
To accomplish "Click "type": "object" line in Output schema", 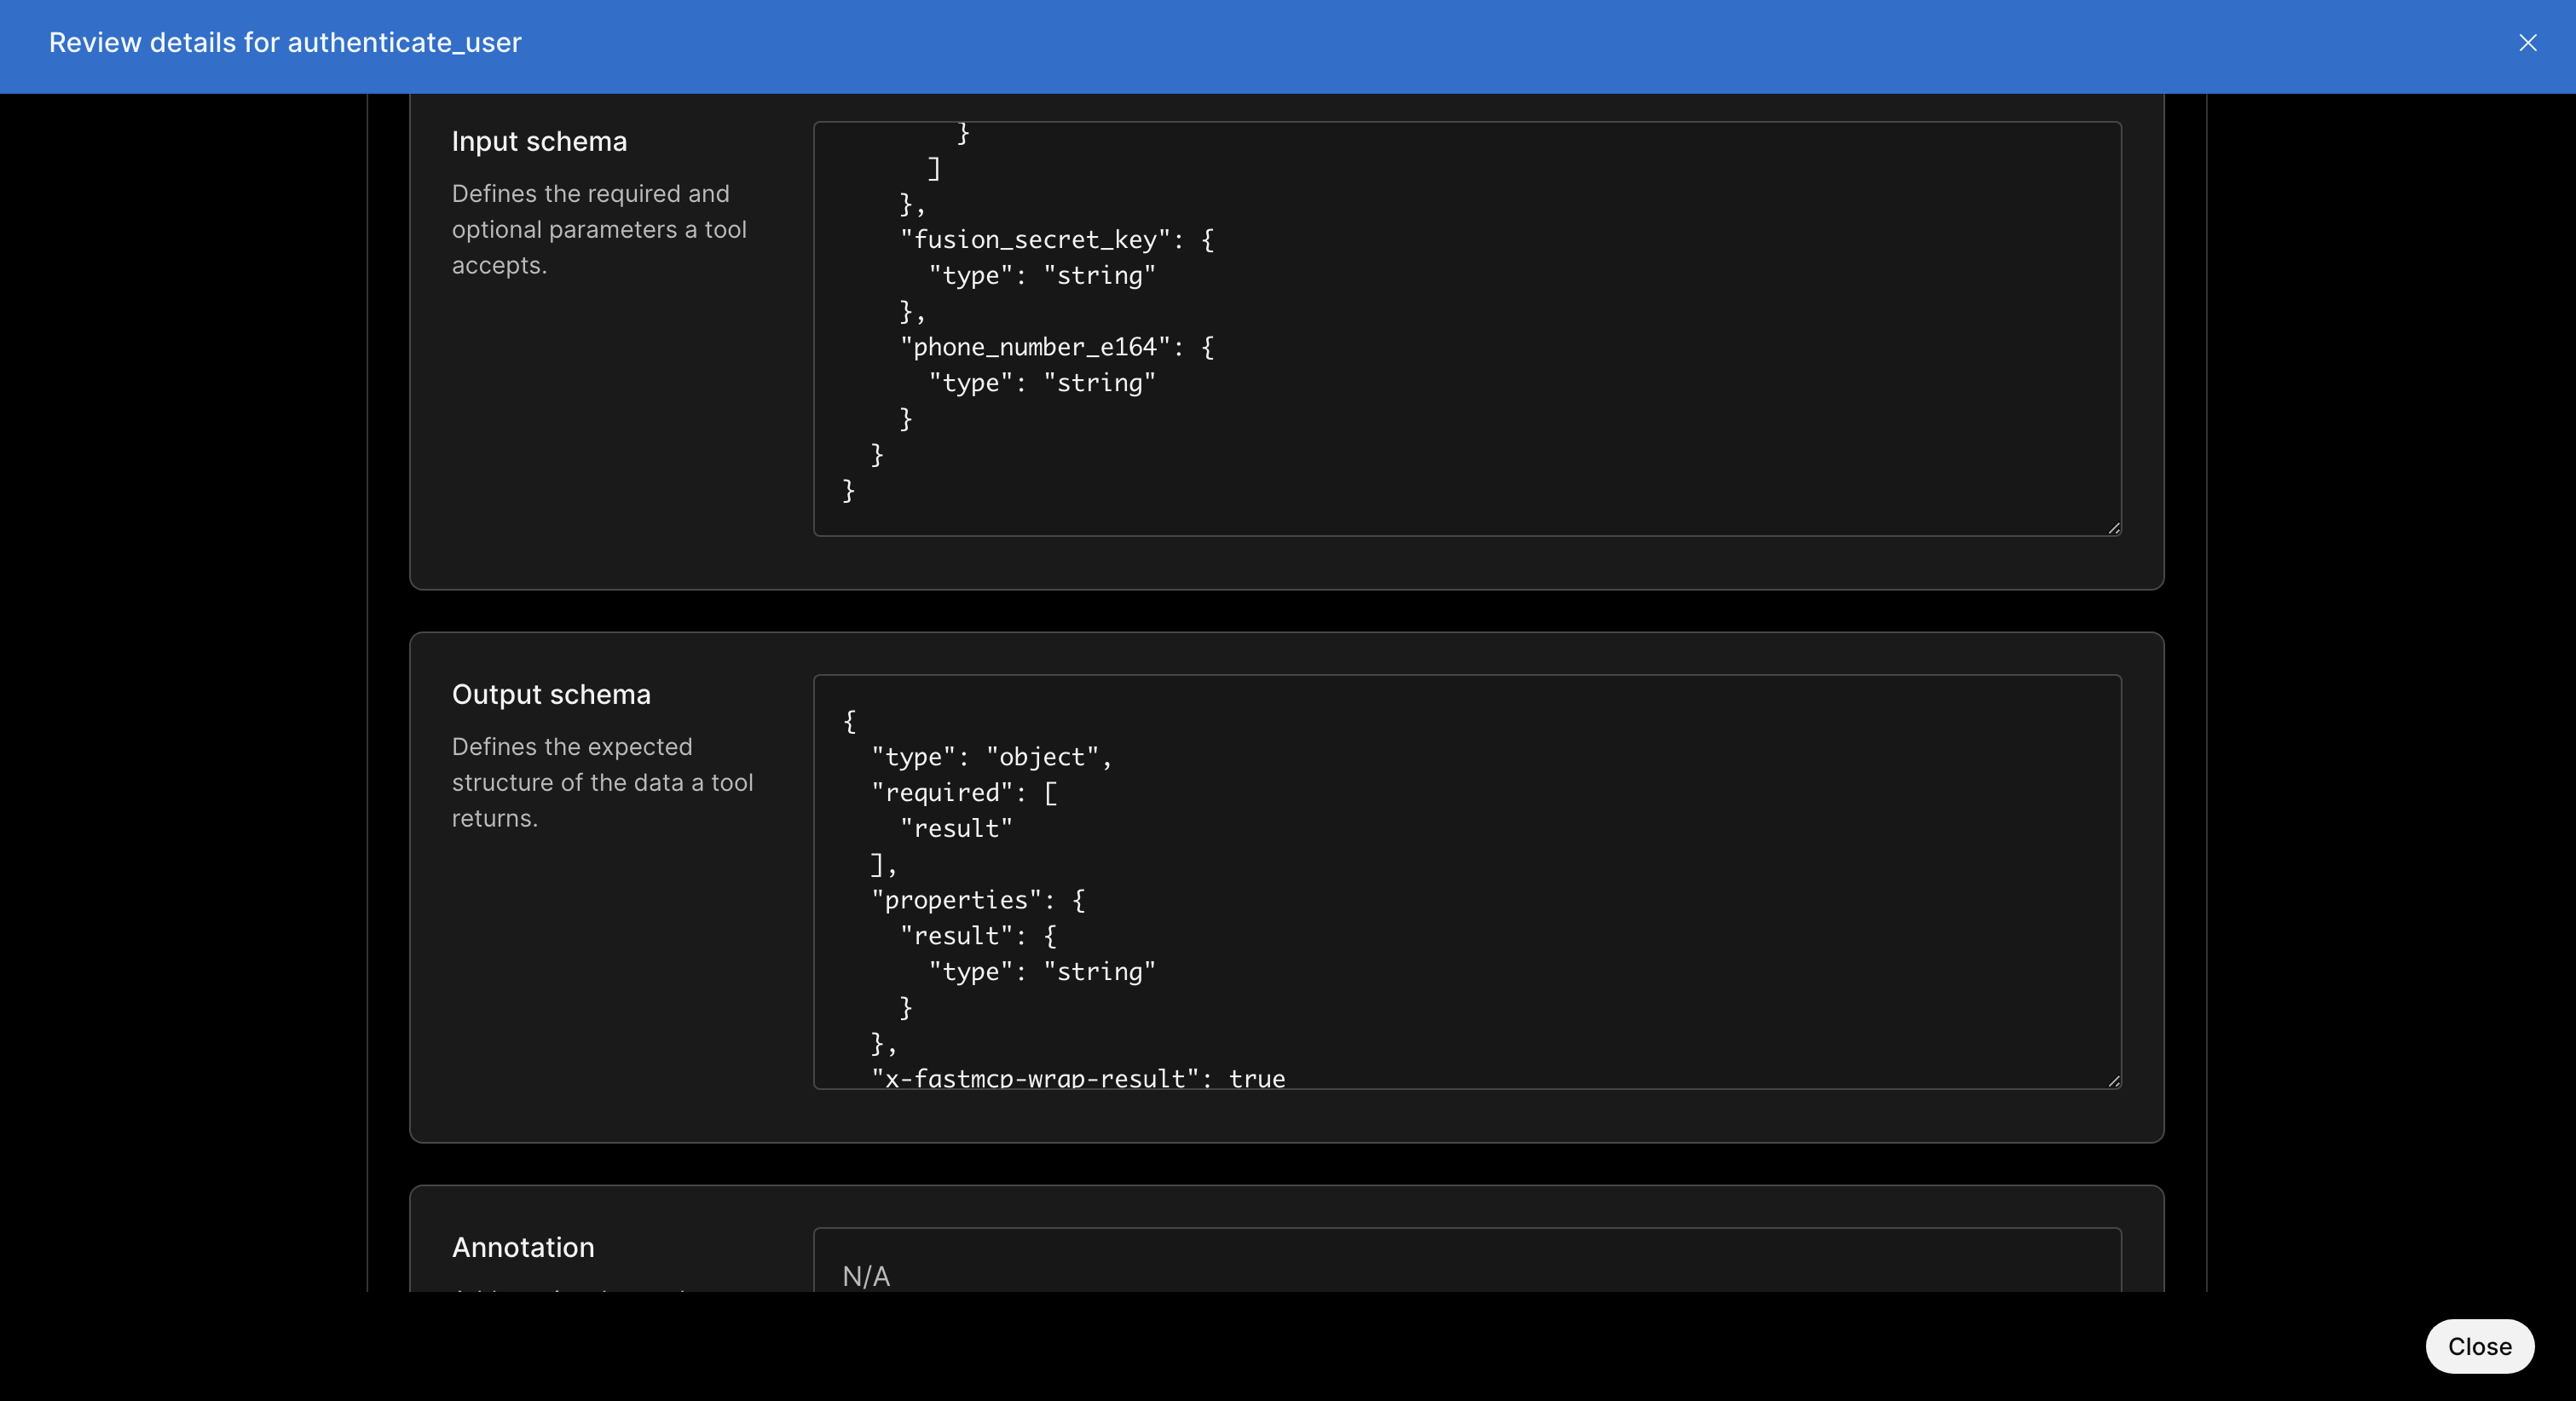I will 990,757.
